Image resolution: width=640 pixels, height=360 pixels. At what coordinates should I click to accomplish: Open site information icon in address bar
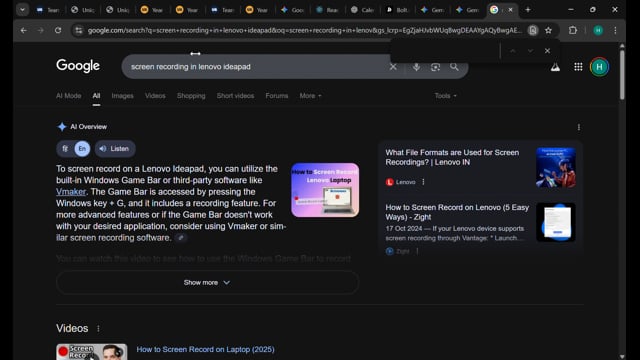click(79, 30)
